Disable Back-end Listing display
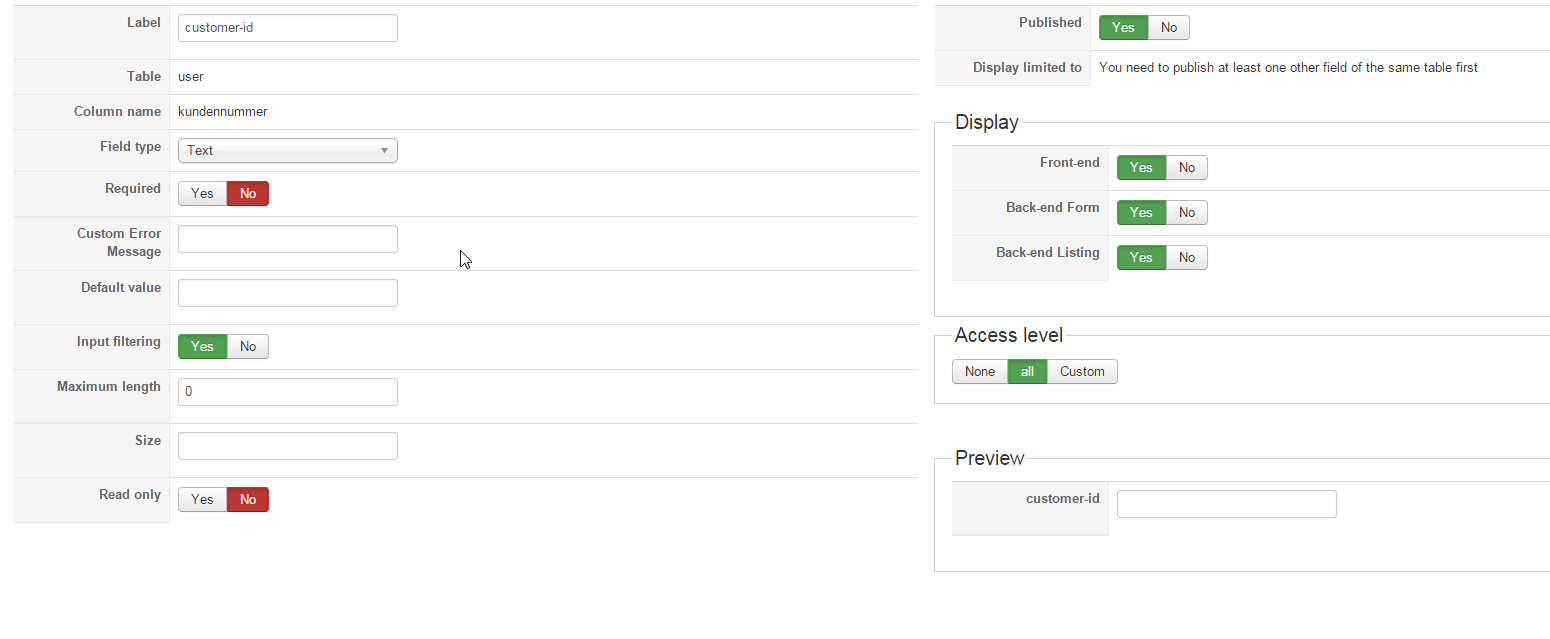 pyautogui.click(x=1186, y=258)
